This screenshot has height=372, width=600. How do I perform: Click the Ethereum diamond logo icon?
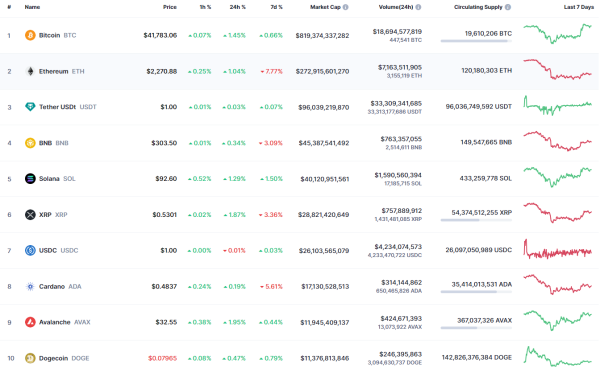[30, 71]
